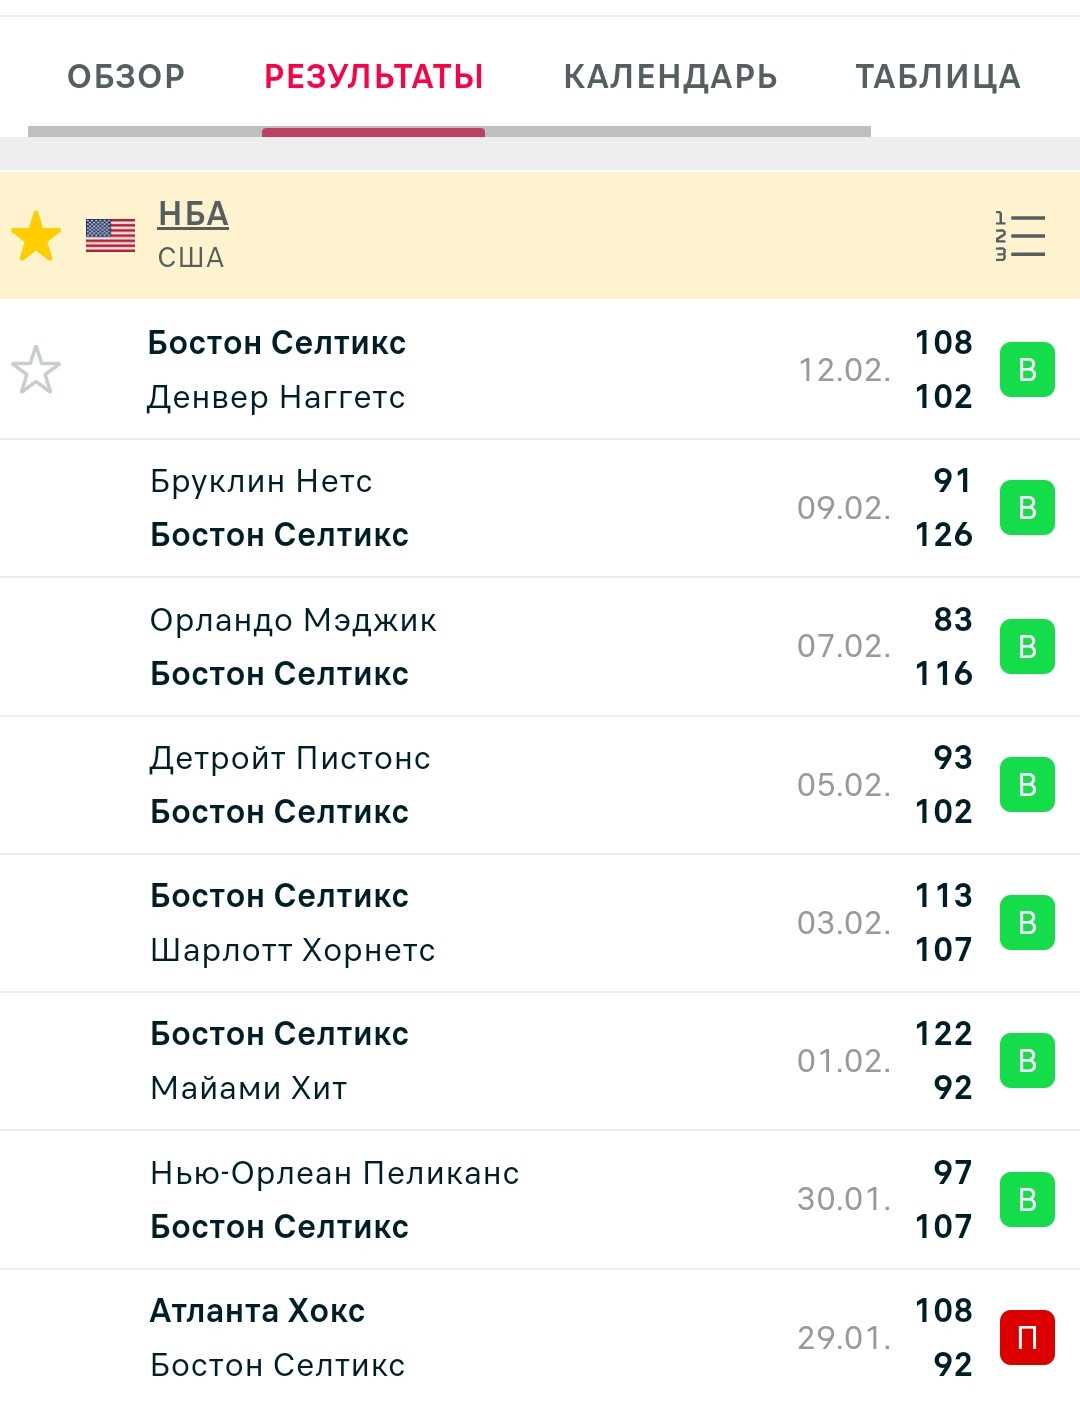
Task: Tap the green В badge for the 03.02 game
Action: pos(1027,923)
